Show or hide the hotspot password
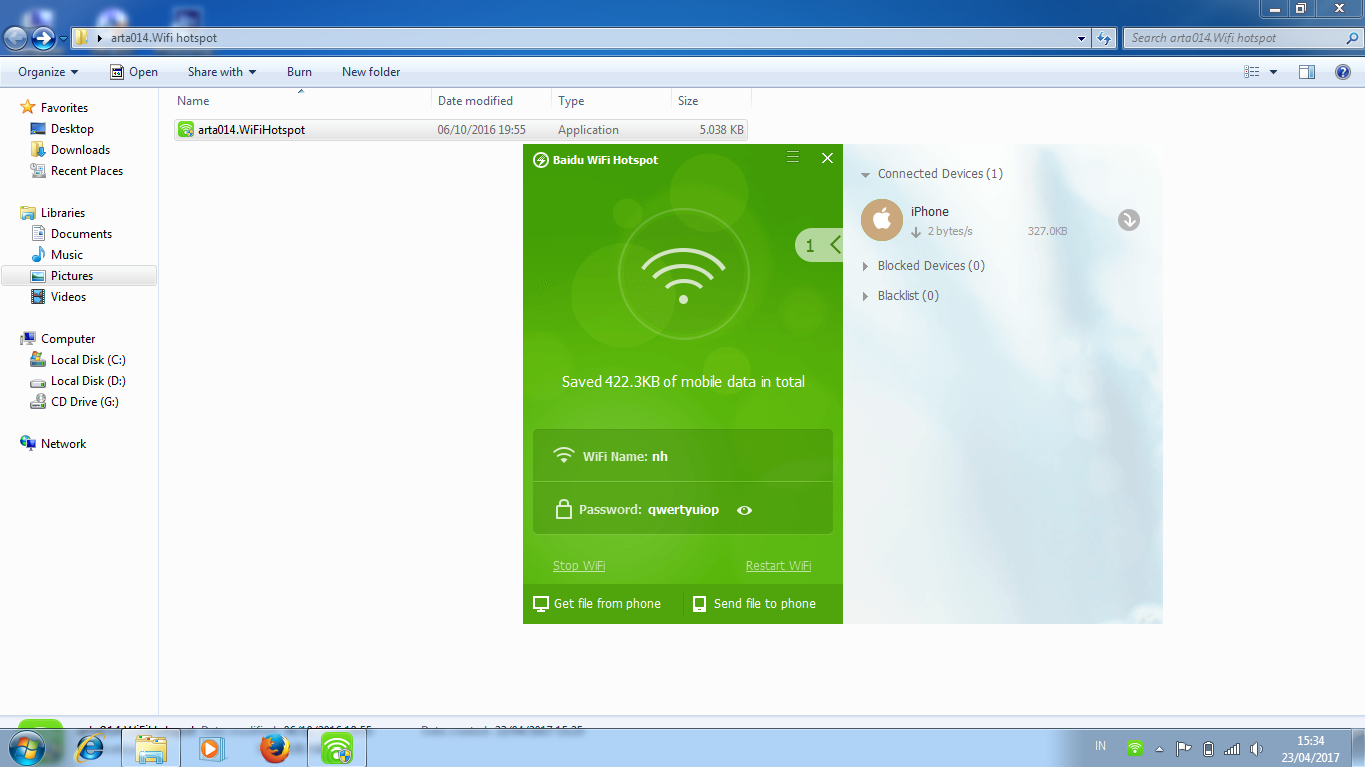Viewport: 1365px width, 767px height. (744, 510)
